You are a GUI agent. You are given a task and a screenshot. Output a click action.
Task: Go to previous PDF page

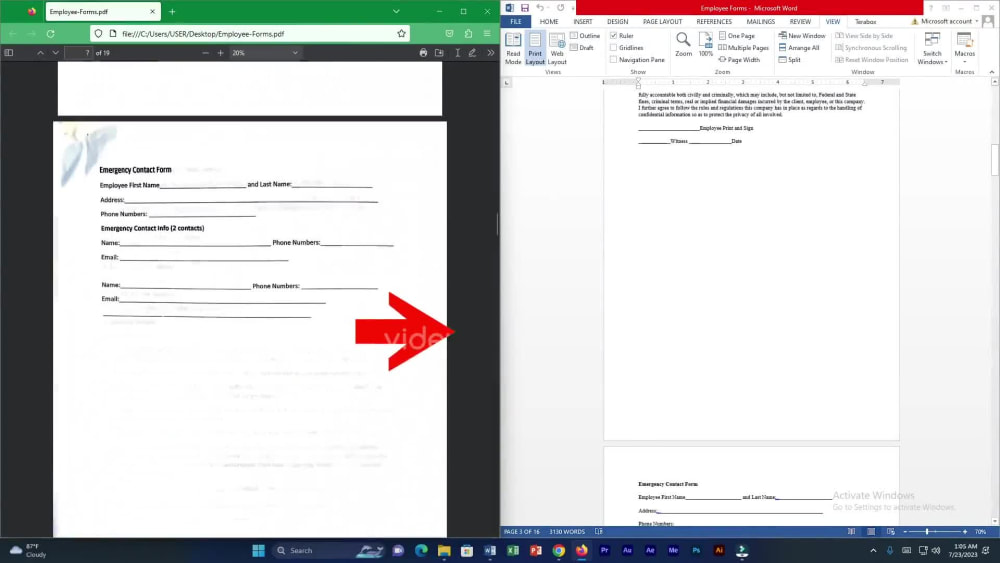(x=40, y=53)
